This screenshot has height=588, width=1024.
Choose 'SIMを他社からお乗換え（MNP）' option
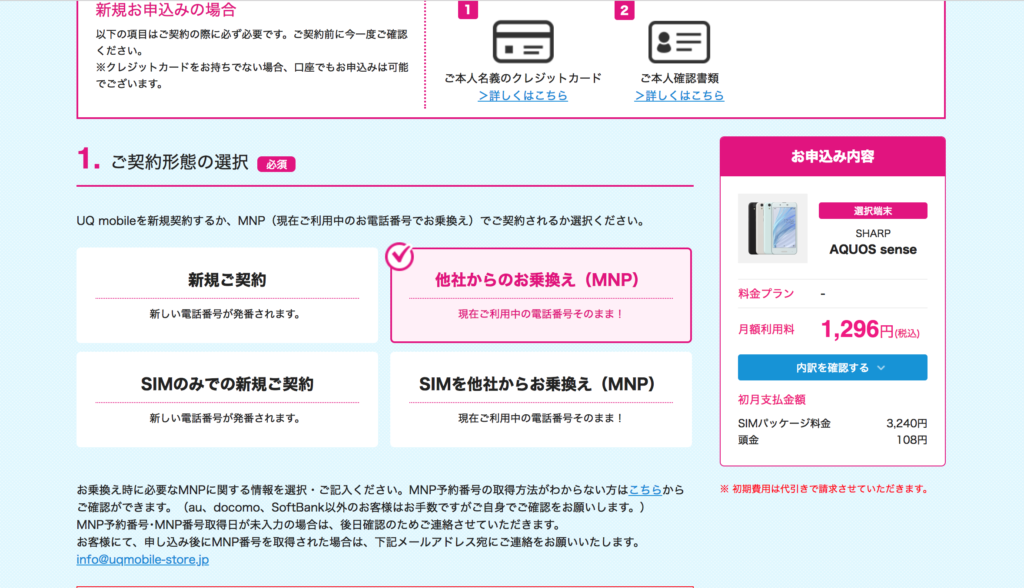pyautogui.click(x=541, y=399)
